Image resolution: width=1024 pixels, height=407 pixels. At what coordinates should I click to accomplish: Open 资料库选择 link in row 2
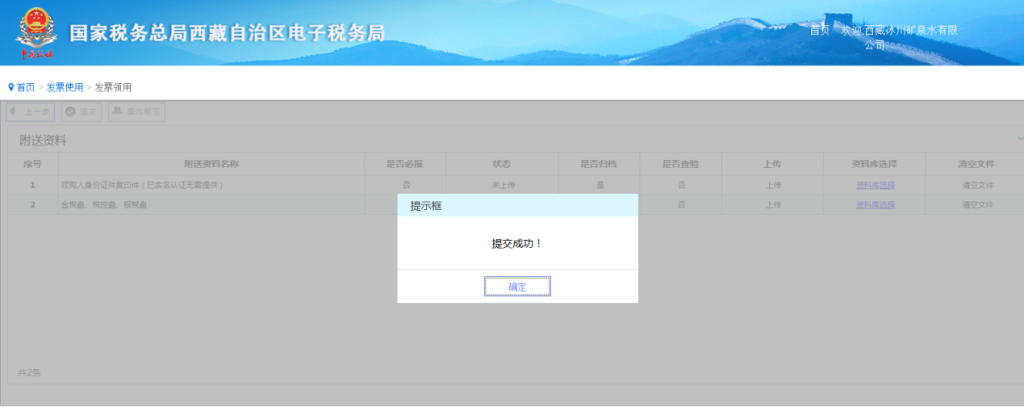[x=875, y=205]
